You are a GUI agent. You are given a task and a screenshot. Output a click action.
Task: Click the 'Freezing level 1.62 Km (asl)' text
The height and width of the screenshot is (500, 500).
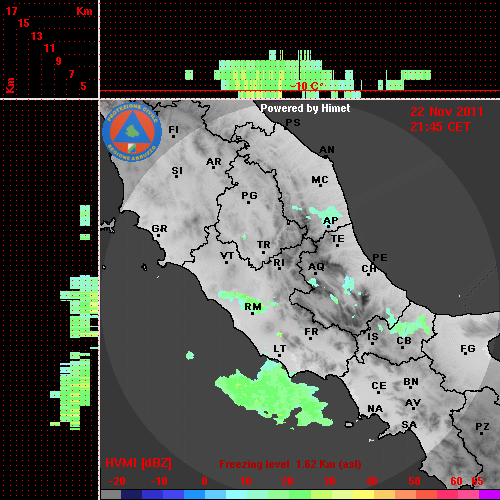tap(290, 464)
